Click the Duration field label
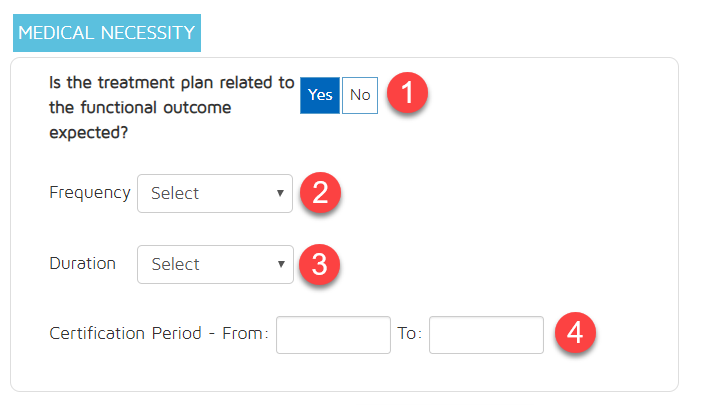This screenshot has height=405, width=711. [x=82, y=263]
